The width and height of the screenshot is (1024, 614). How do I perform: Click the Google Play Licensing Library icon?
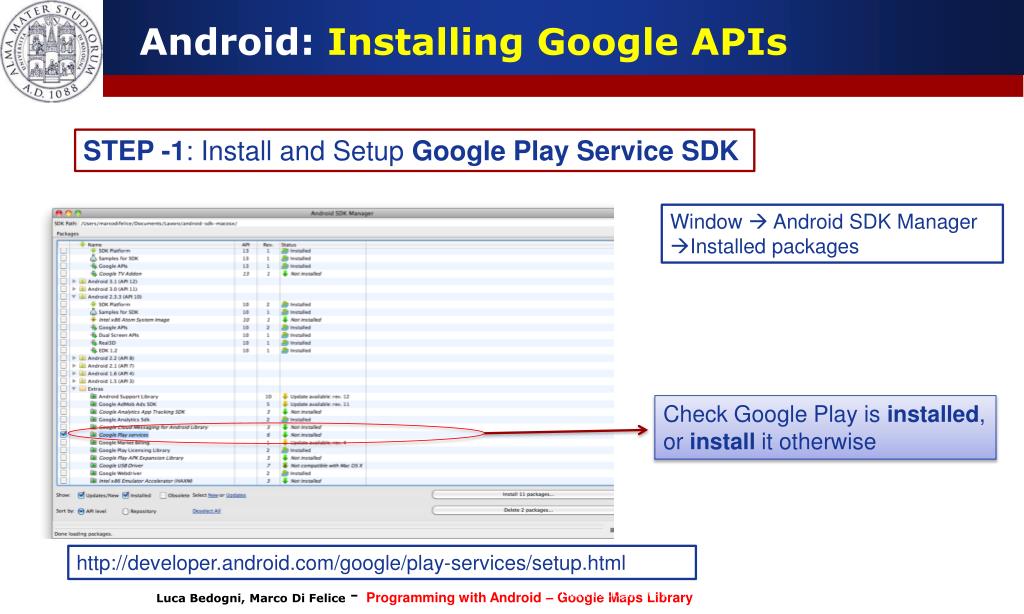93,450
